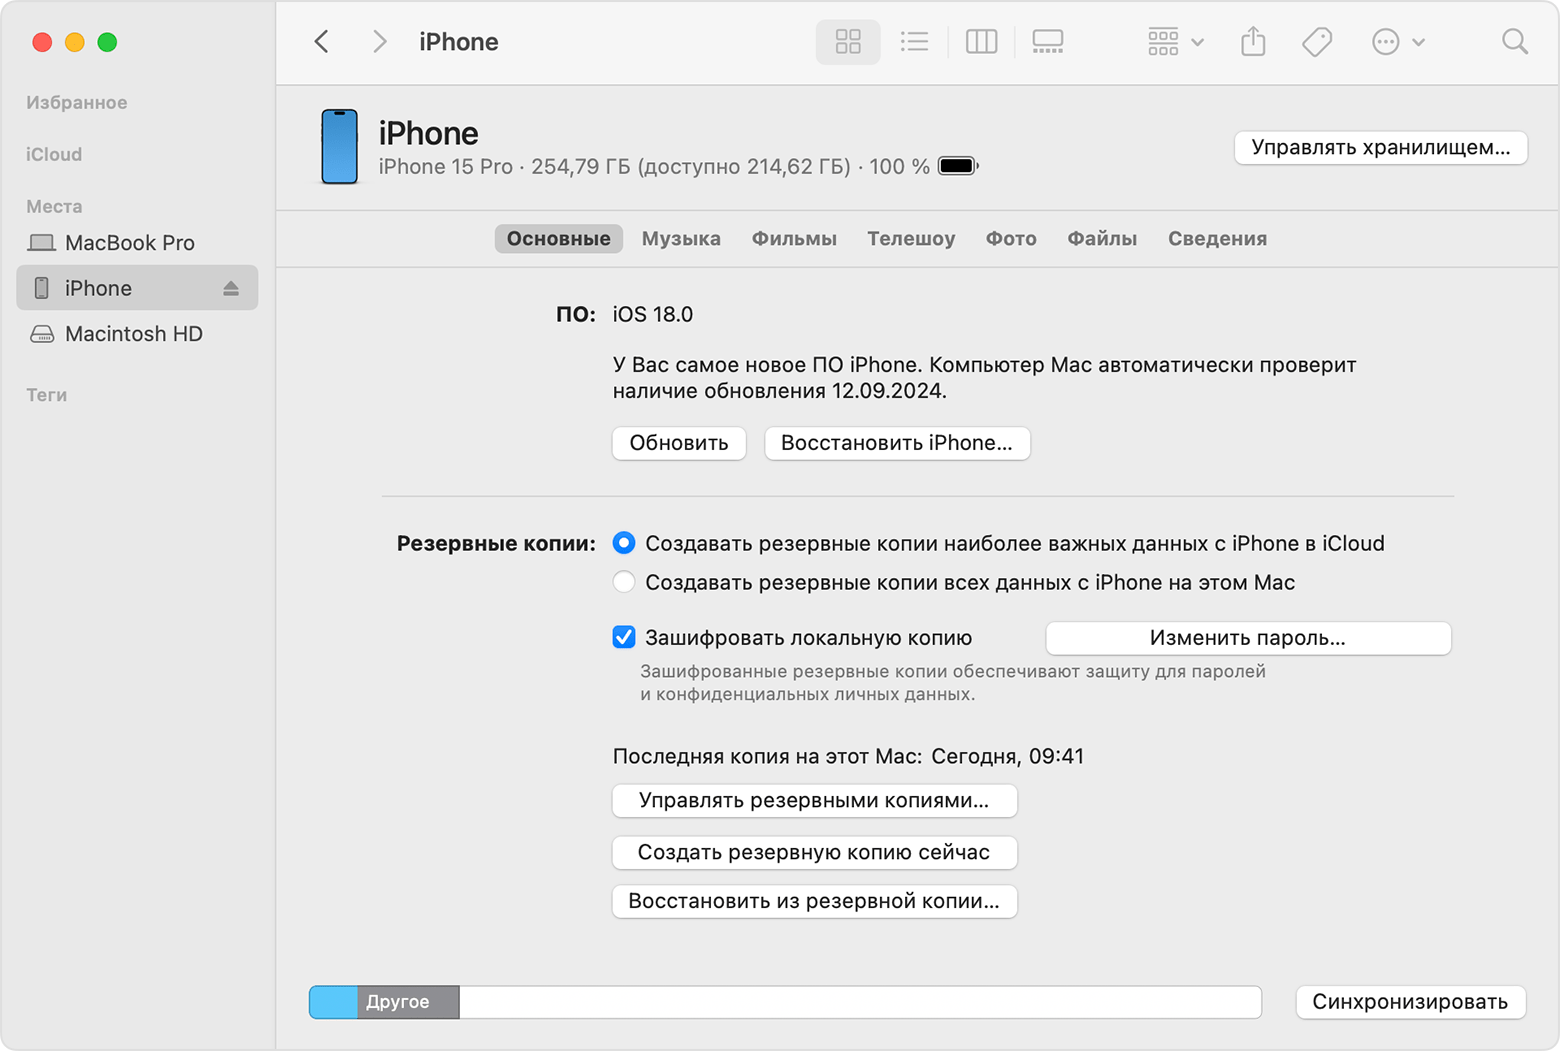Screen dimensions: 1560x1052
Task: Click the iPhone device icon in sidebar
Action: [x=42, y=288]
